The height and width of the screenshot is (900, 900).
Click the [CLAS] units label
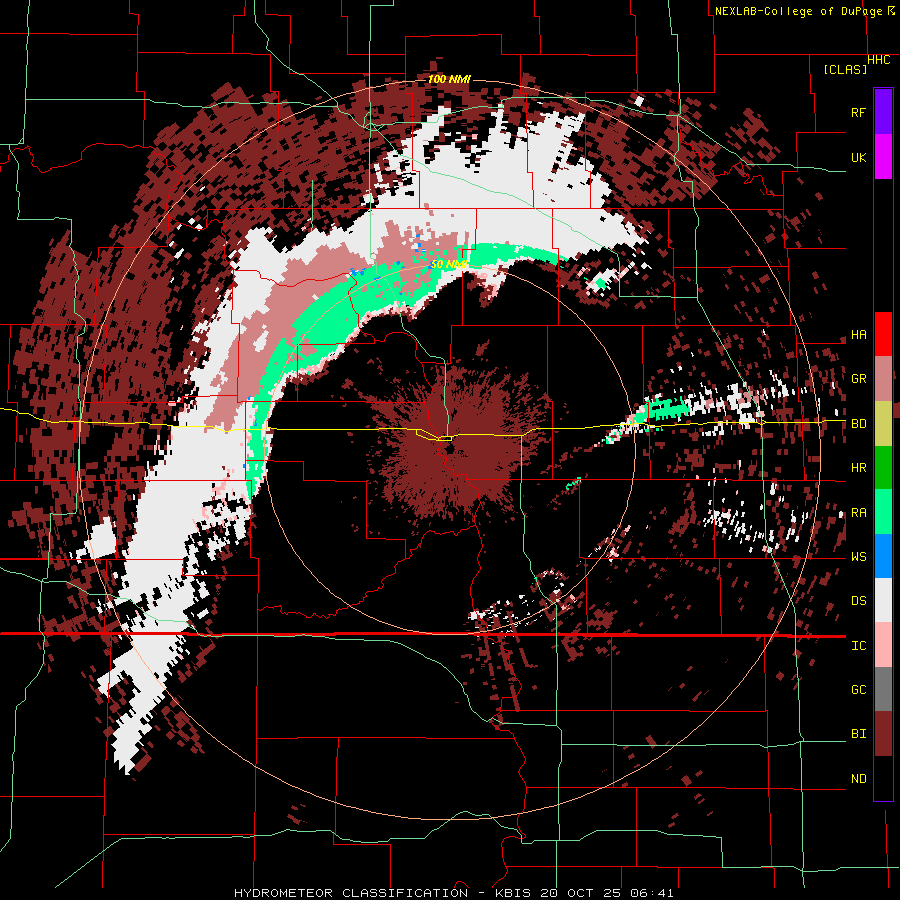(845, 69)
